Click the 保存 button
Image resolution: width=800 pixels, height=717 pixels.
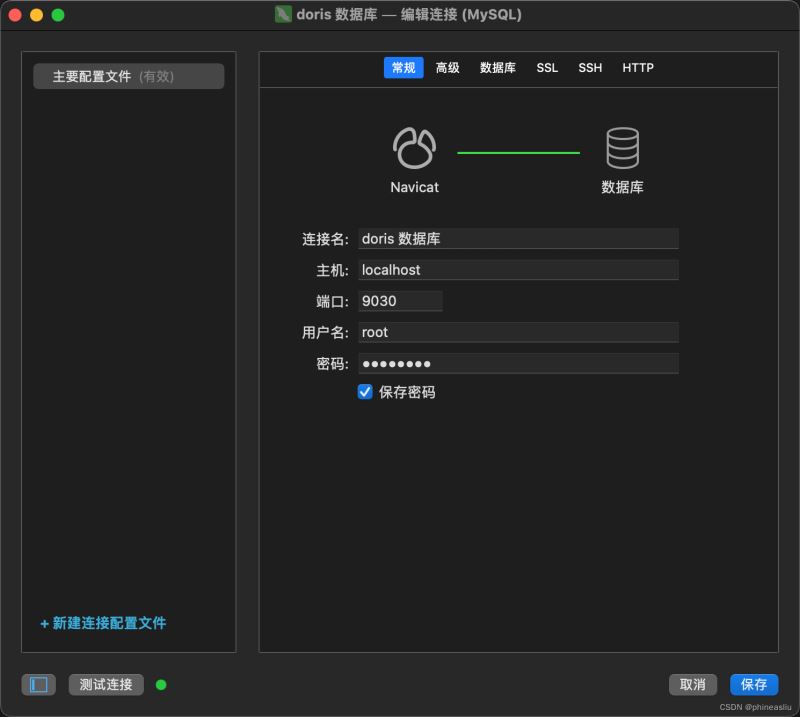point(754,684)
